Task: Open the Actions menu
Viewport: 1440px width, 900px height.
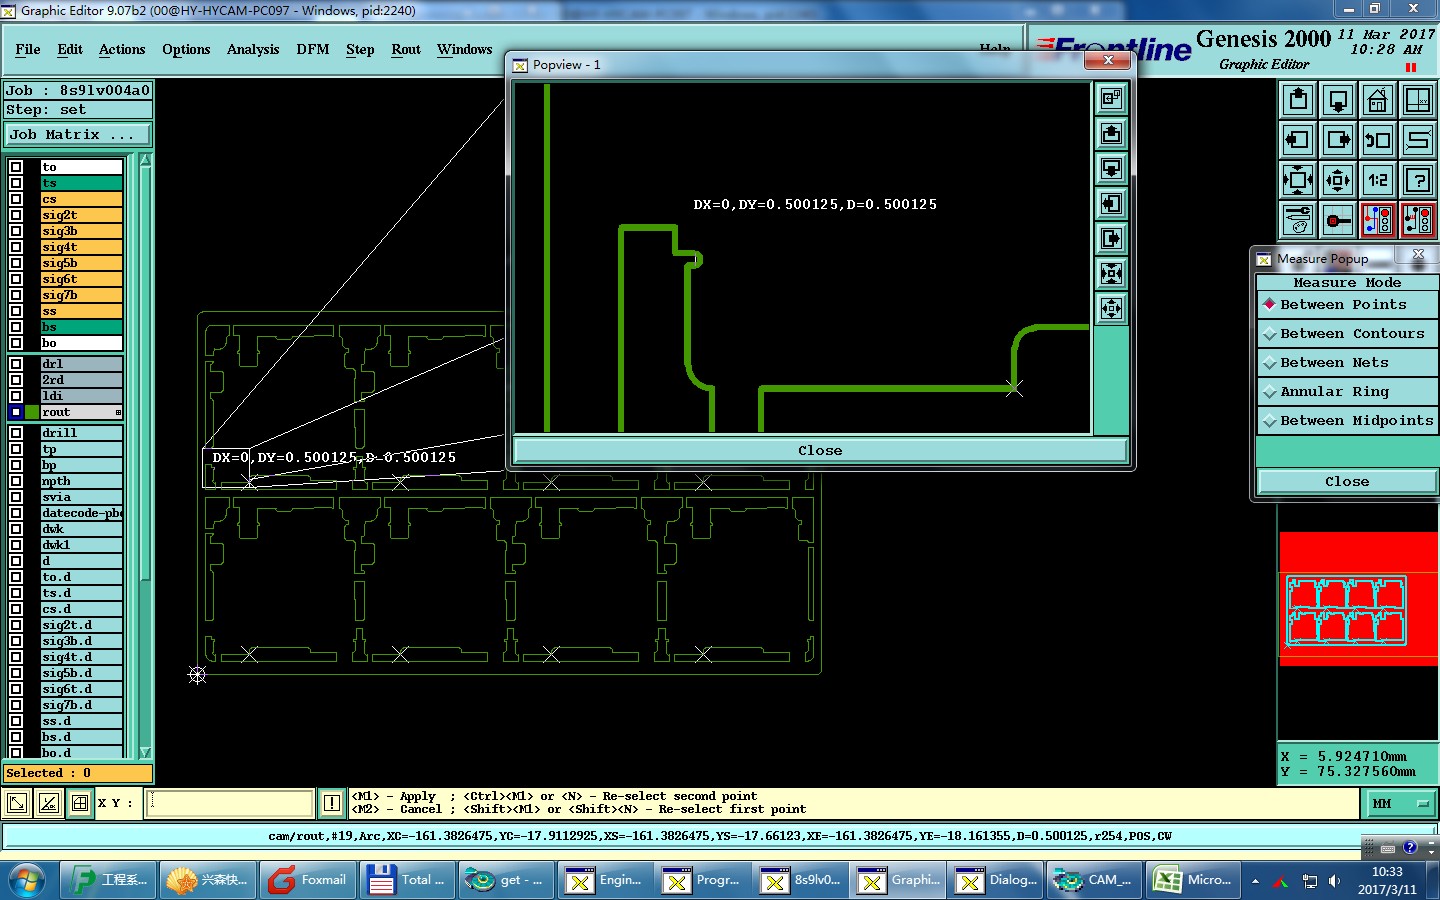Action: tap(122, 50)
